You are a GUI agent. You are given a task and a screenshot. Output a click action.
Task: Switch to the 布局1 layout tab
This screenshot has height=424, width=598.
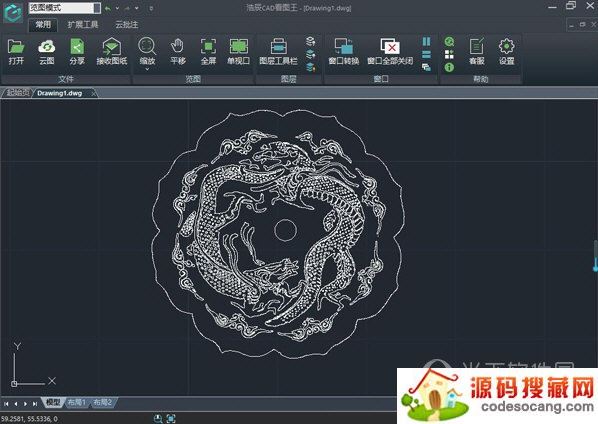[x=77, y=402]
